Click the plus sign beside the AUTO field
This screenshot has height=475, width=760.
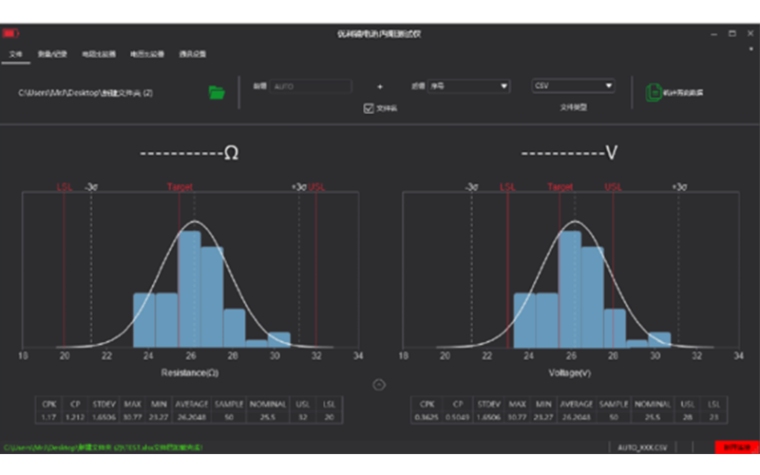click(380, 87)
